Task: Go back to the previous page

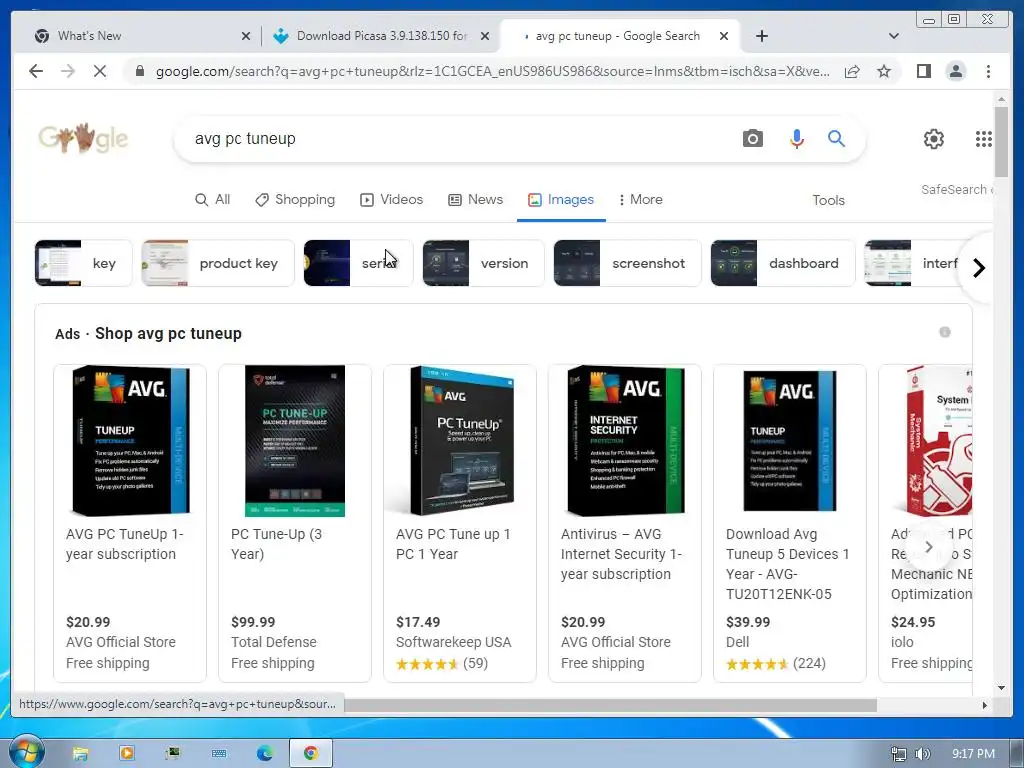Action: click(36, 71)
